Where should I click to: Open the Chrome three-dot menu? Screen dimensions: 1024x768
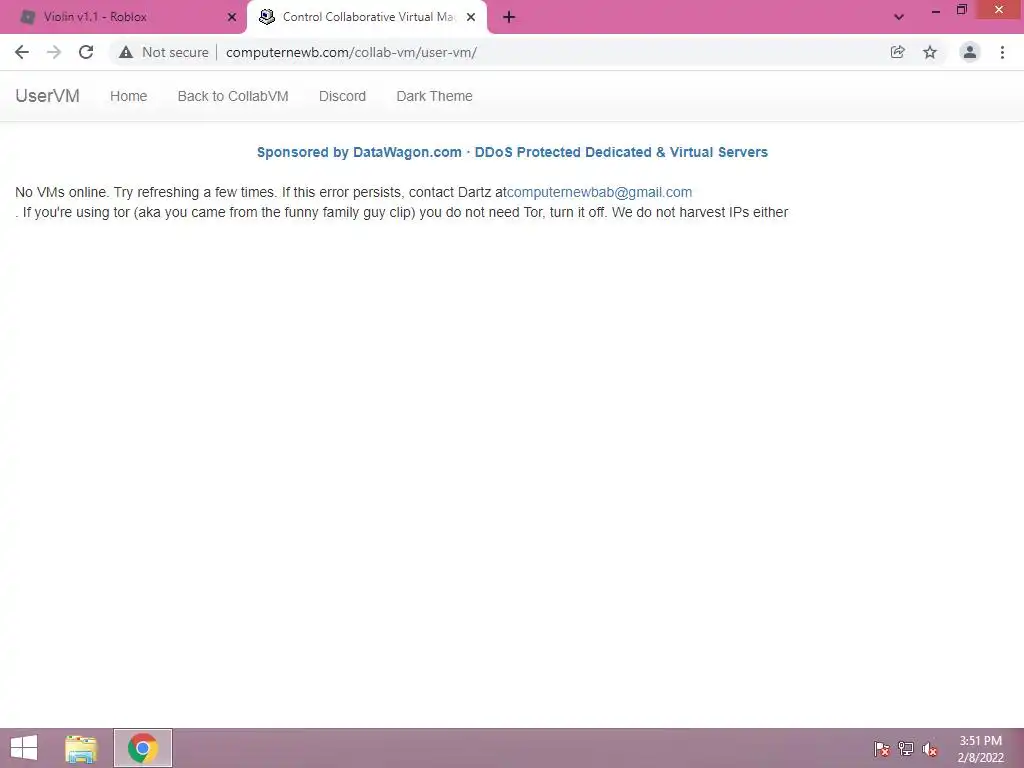1002,52
